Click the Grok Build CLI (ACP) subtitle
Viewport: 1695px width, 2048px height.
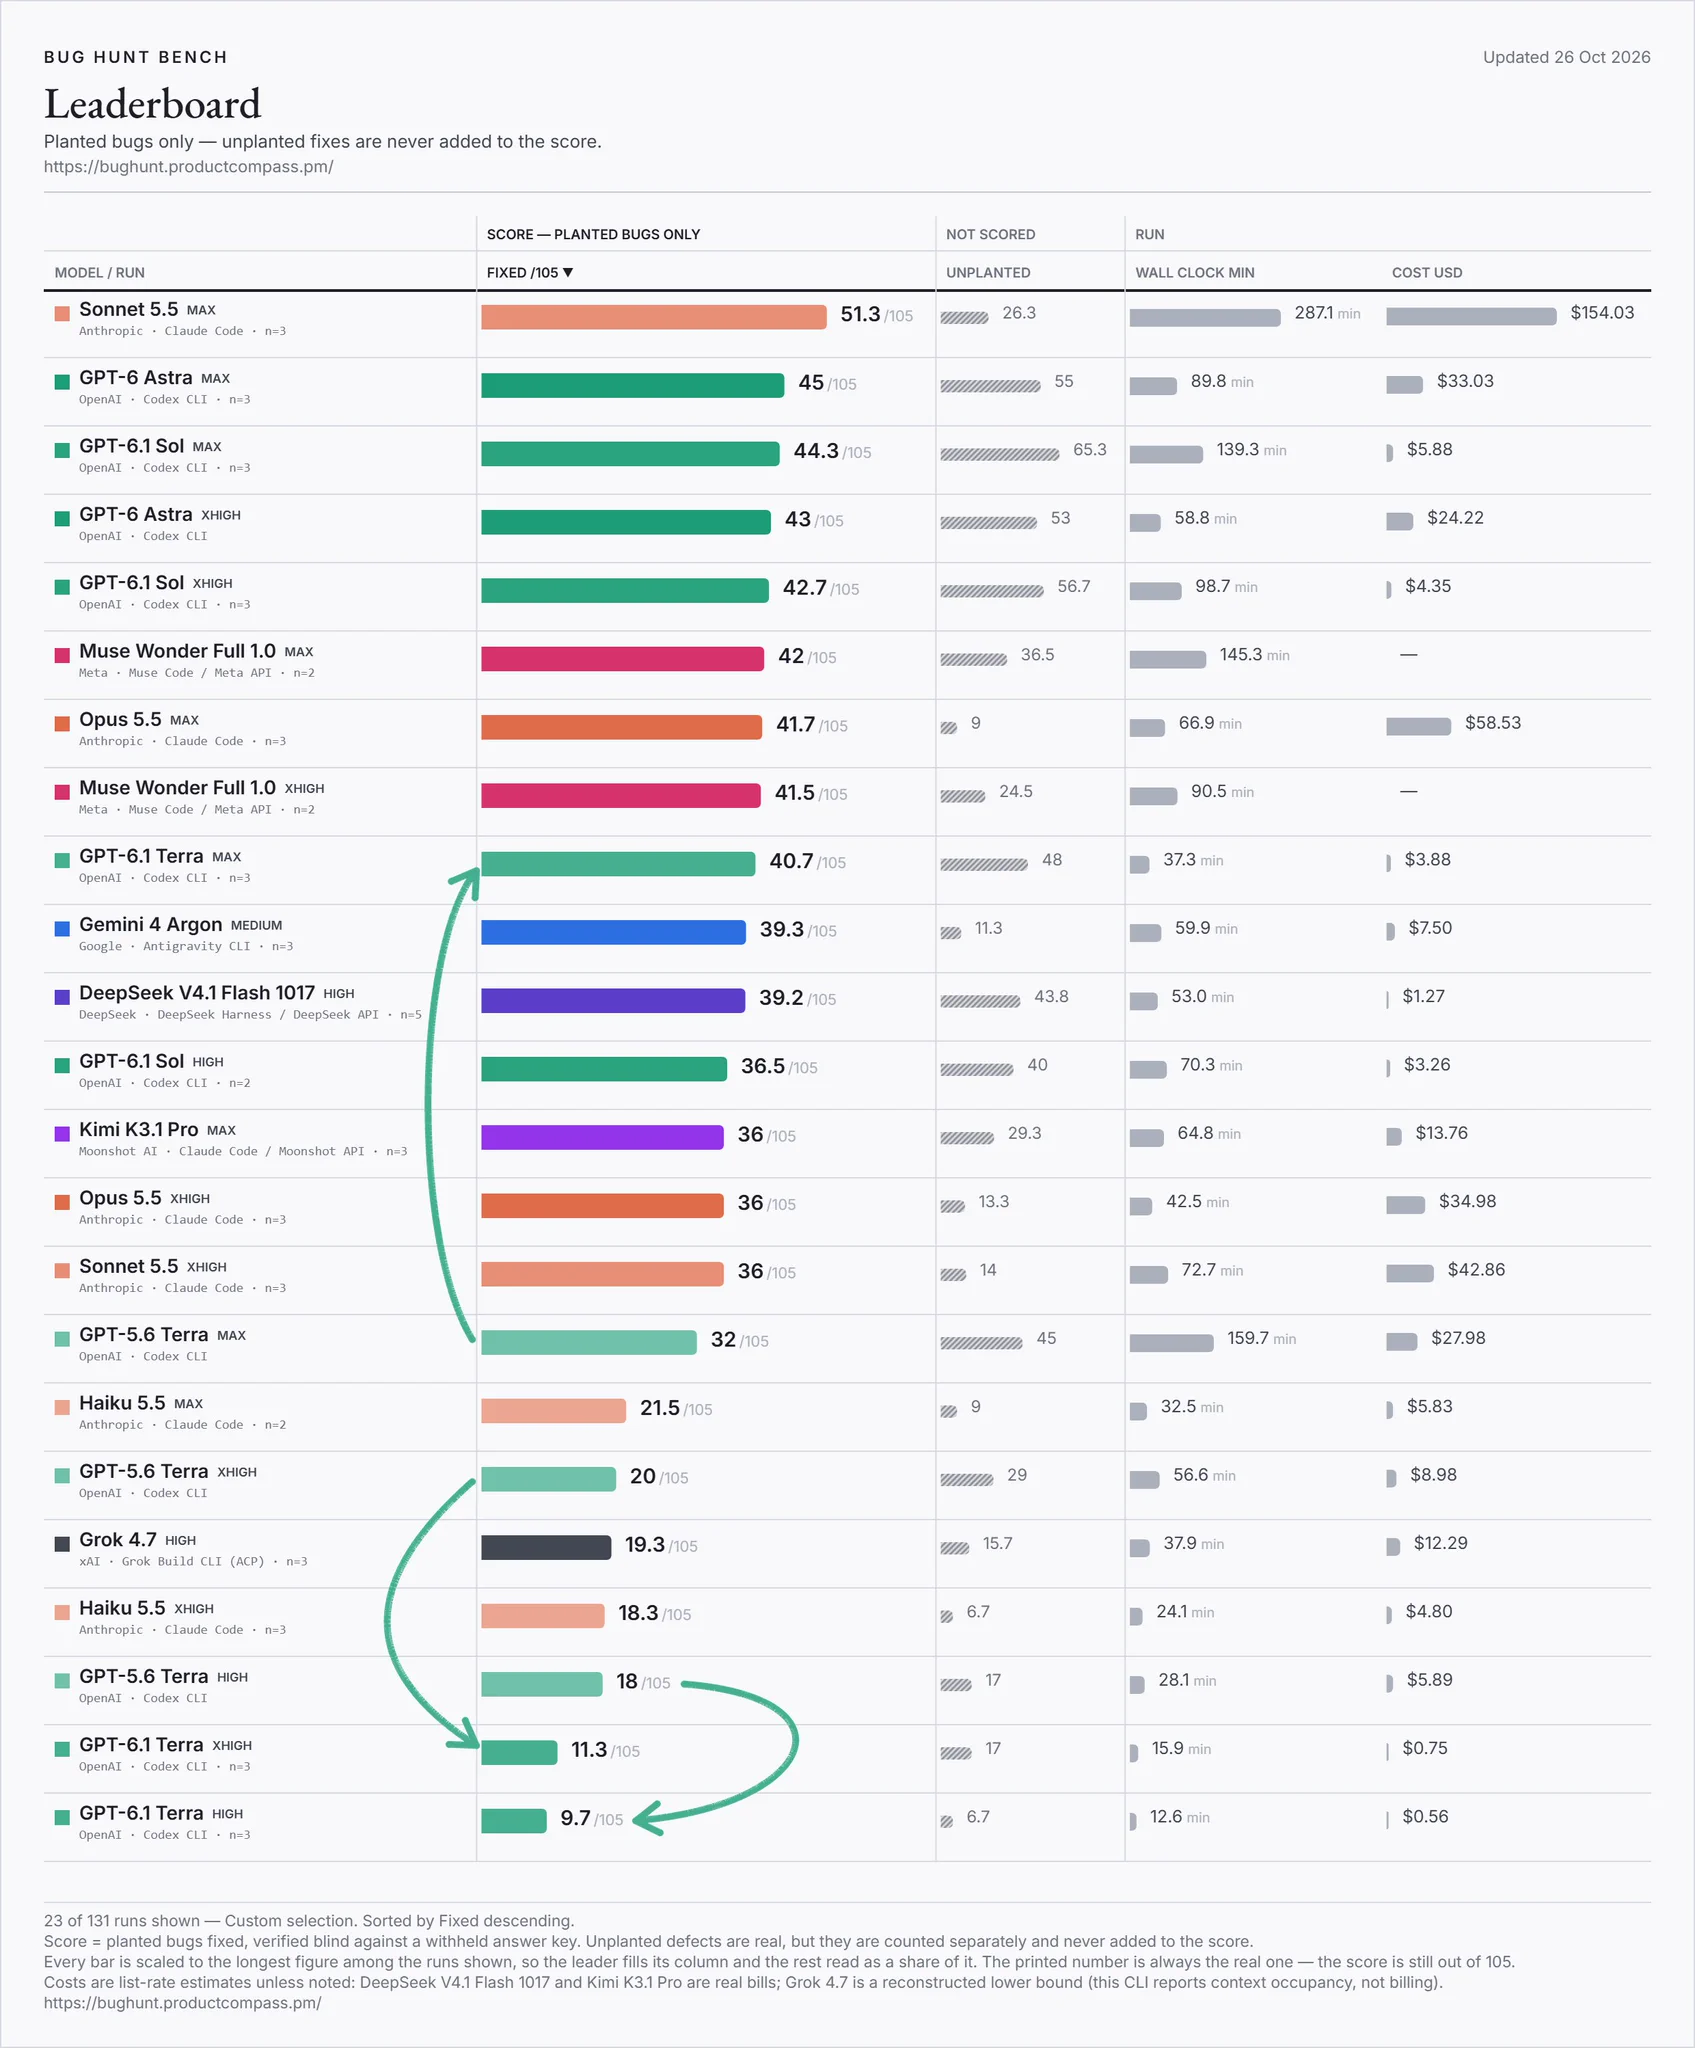click(193, 1561)
